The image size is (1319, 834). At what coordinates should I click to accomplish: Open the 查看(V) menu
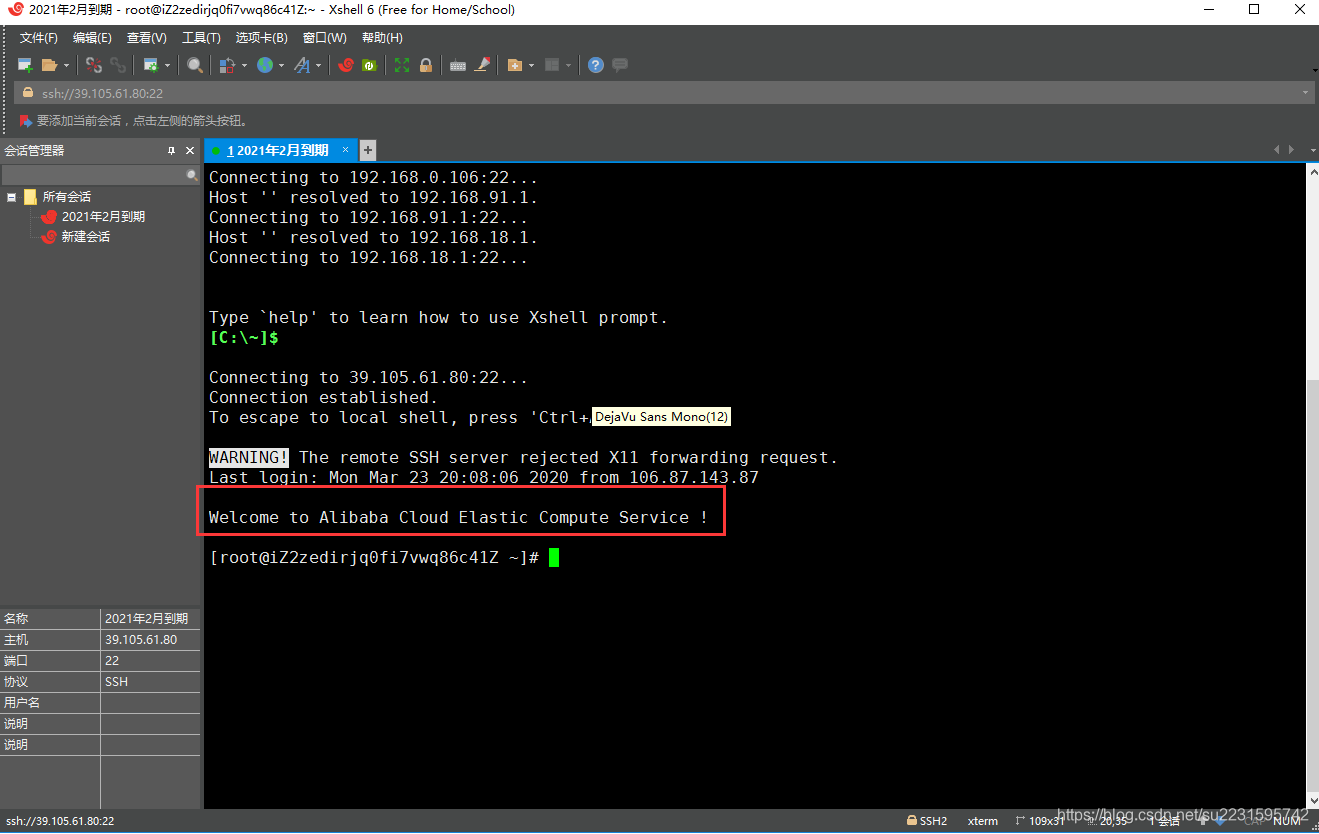click(x=147, y=38)
